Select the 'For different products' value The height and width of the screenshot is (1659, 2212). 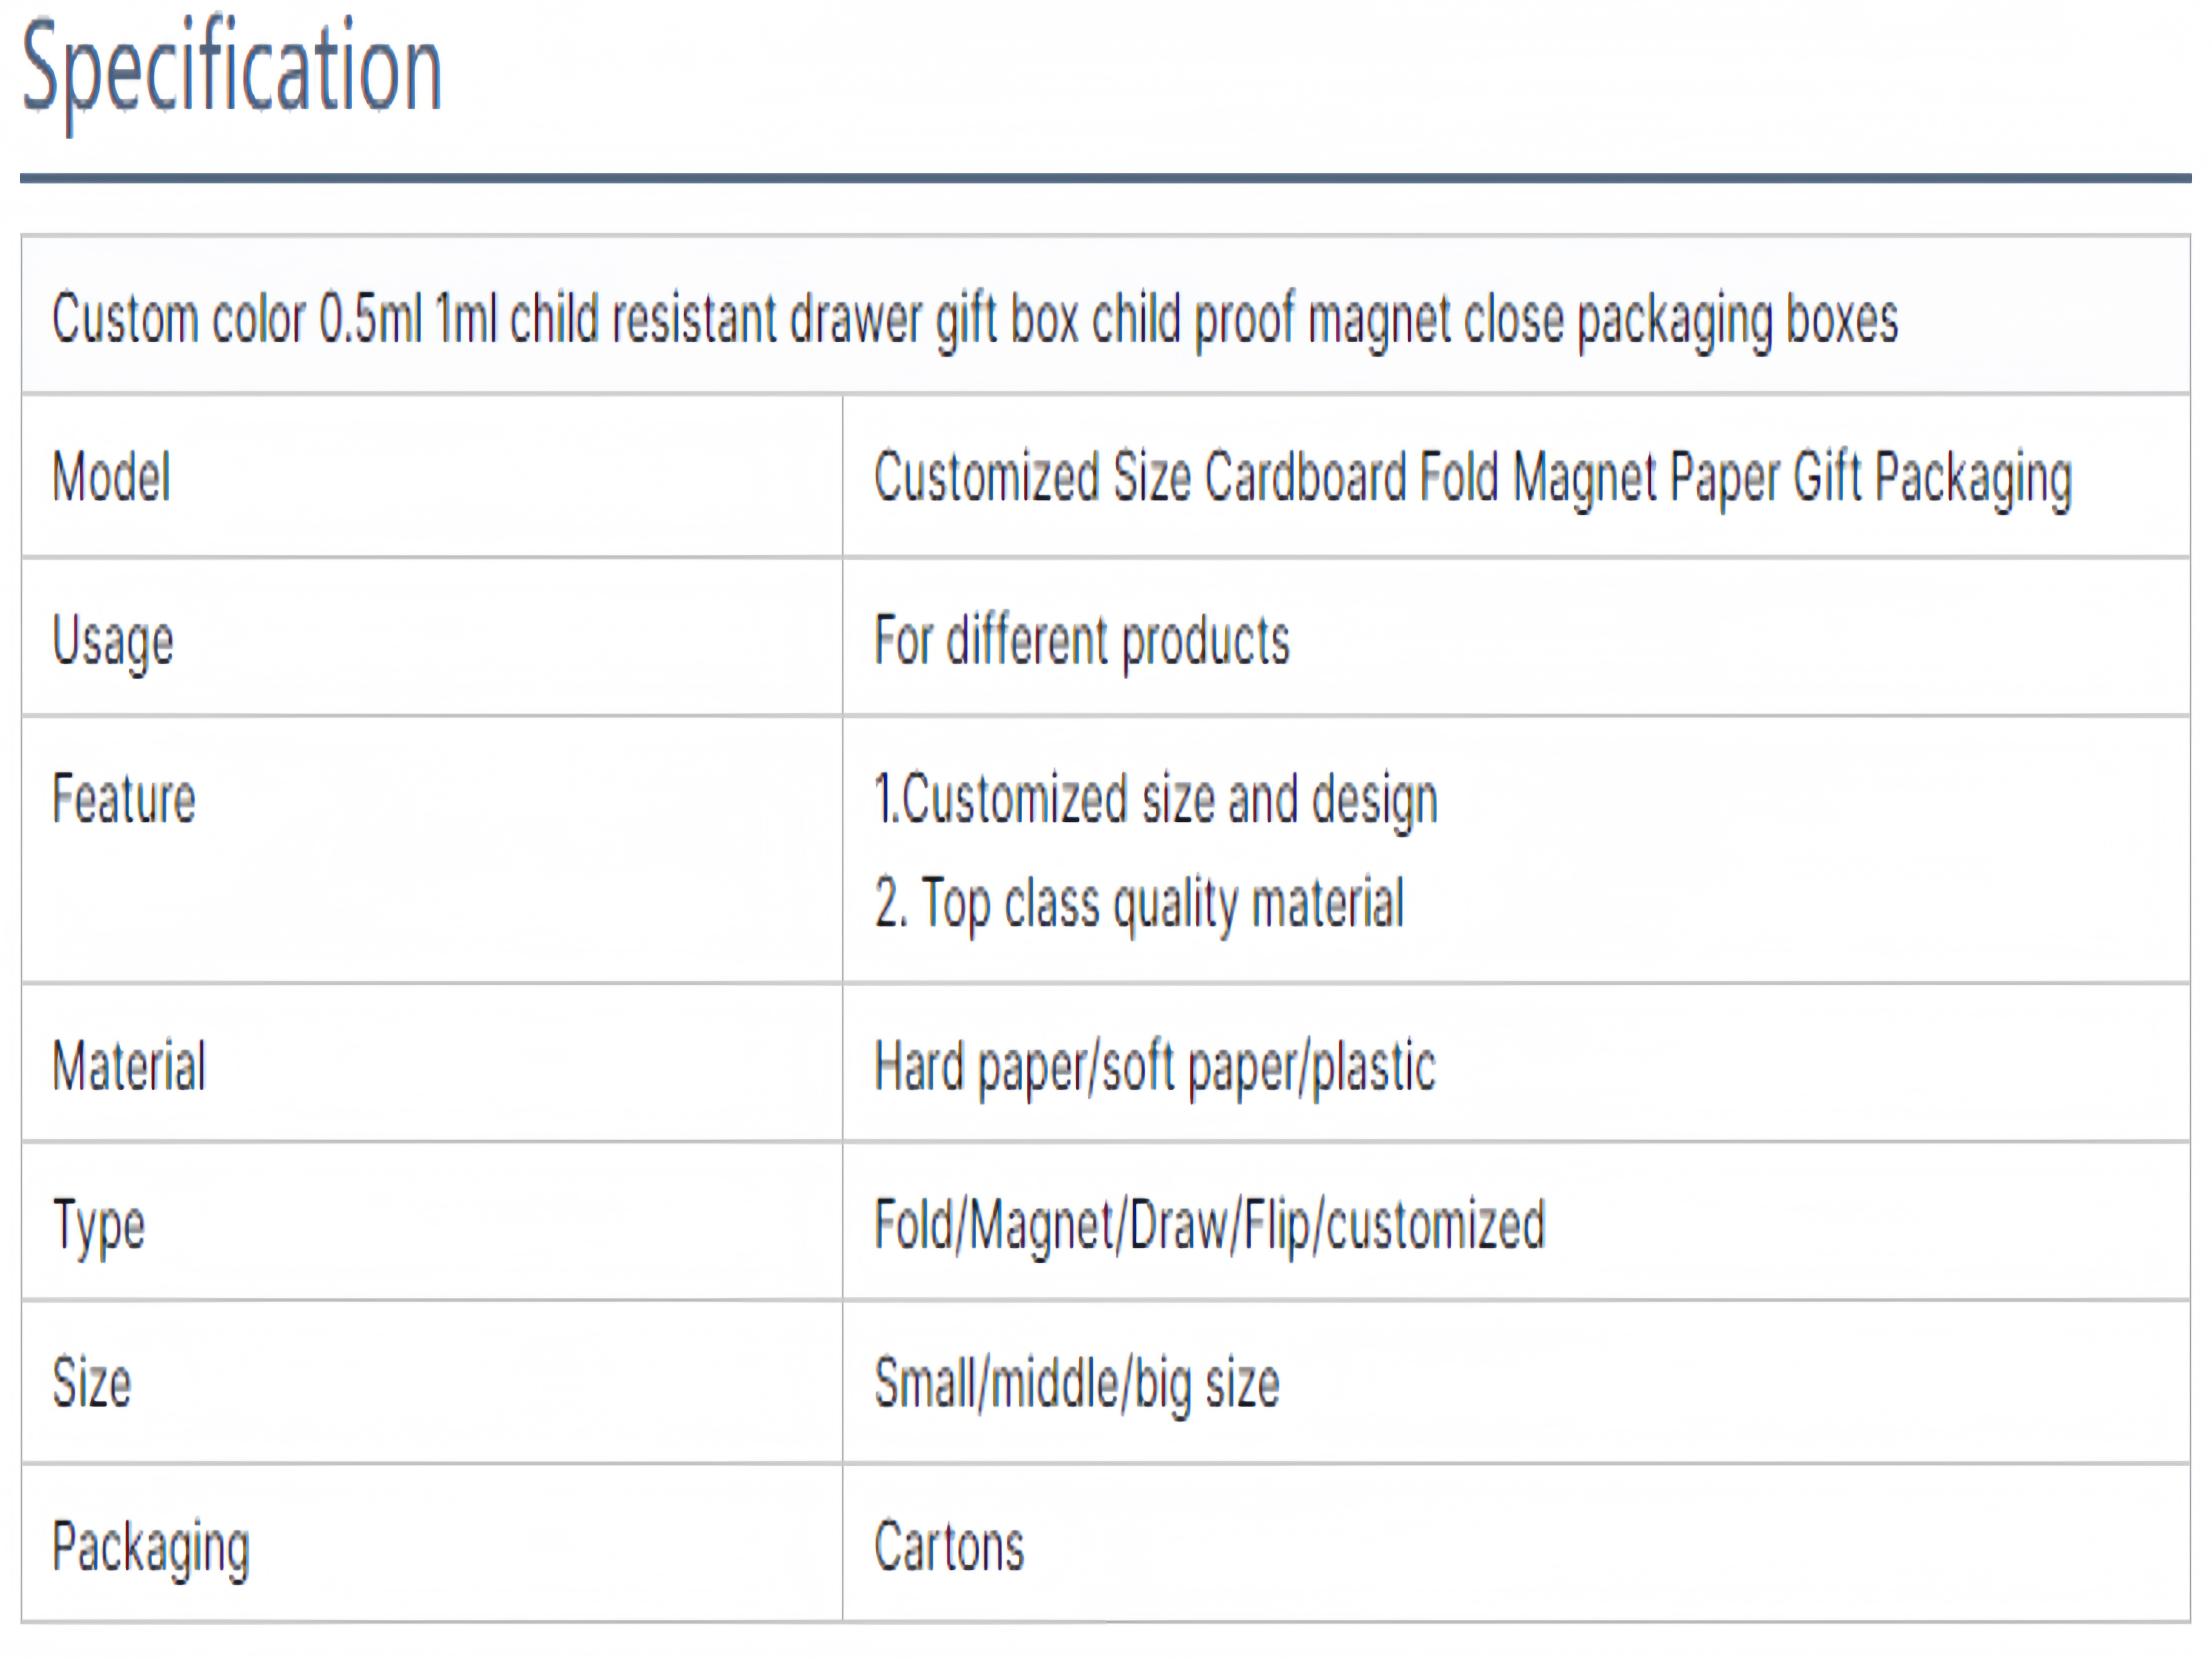coord(1082,640)
